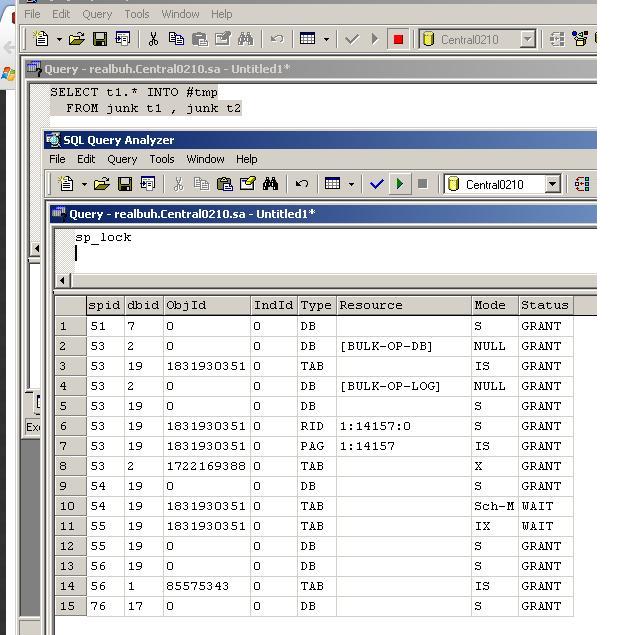
Task: Click the Paste clipboard icon in the front window toolbar
Action: pyautogui.click(x=224, y=184)
